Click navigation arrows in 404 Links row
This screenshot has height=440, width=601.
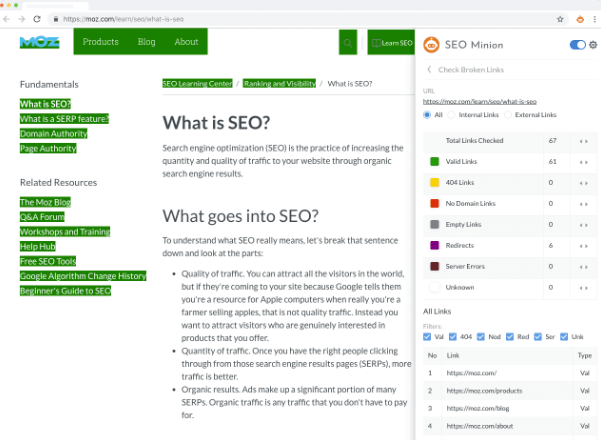(x=583, y=183)
